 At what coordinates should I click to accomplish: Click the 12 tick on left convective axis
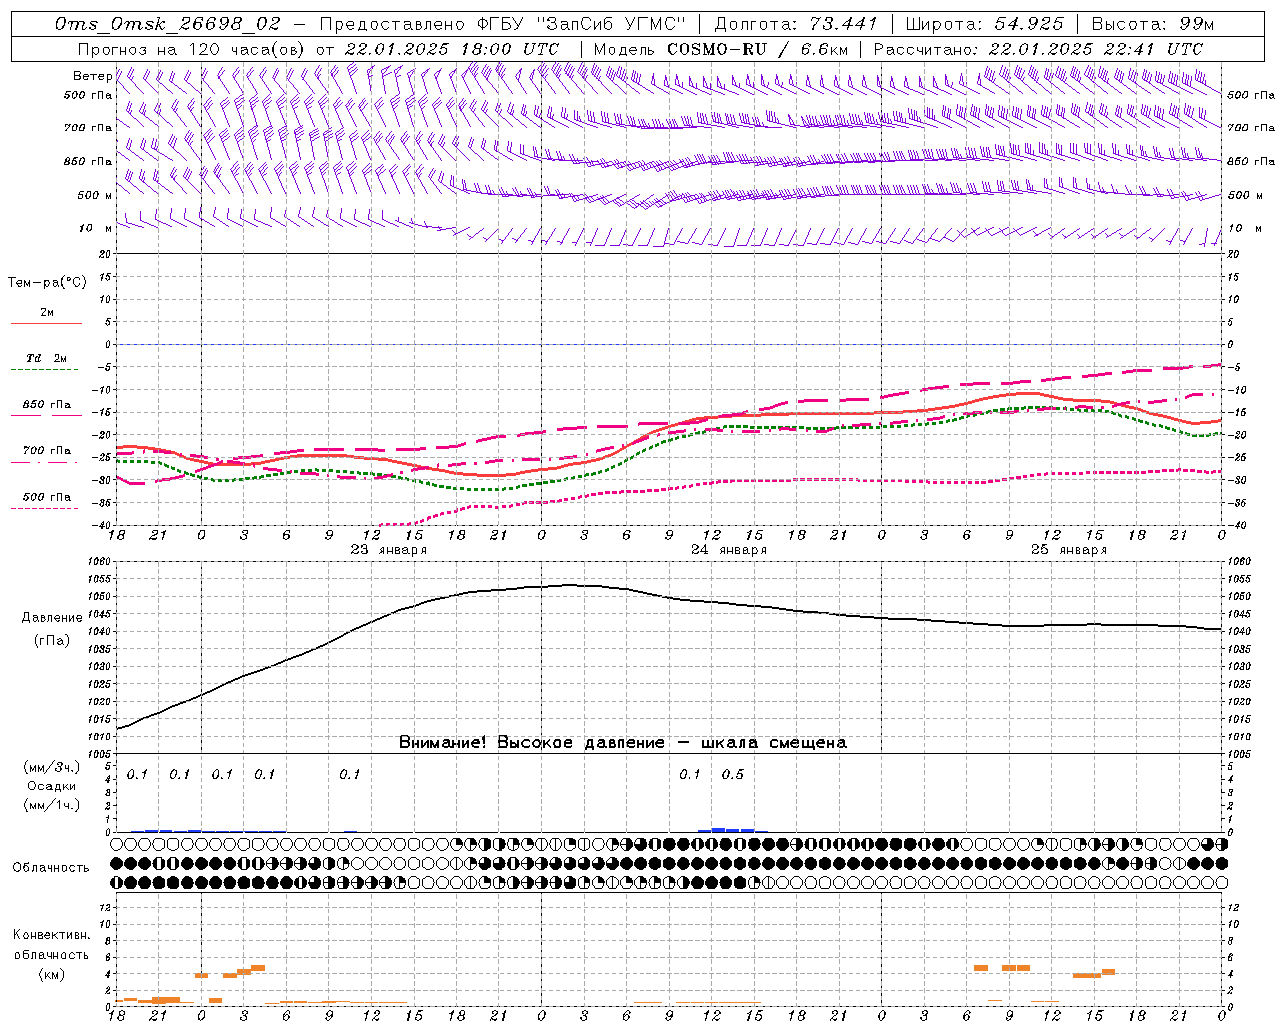[105, 907]
